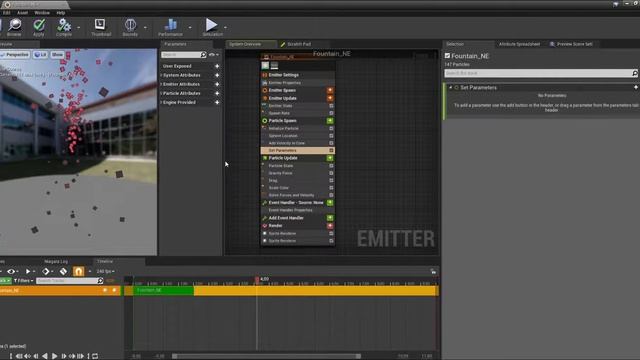Switch to the Attribute Spreadsheet tab

pos(519,44)
